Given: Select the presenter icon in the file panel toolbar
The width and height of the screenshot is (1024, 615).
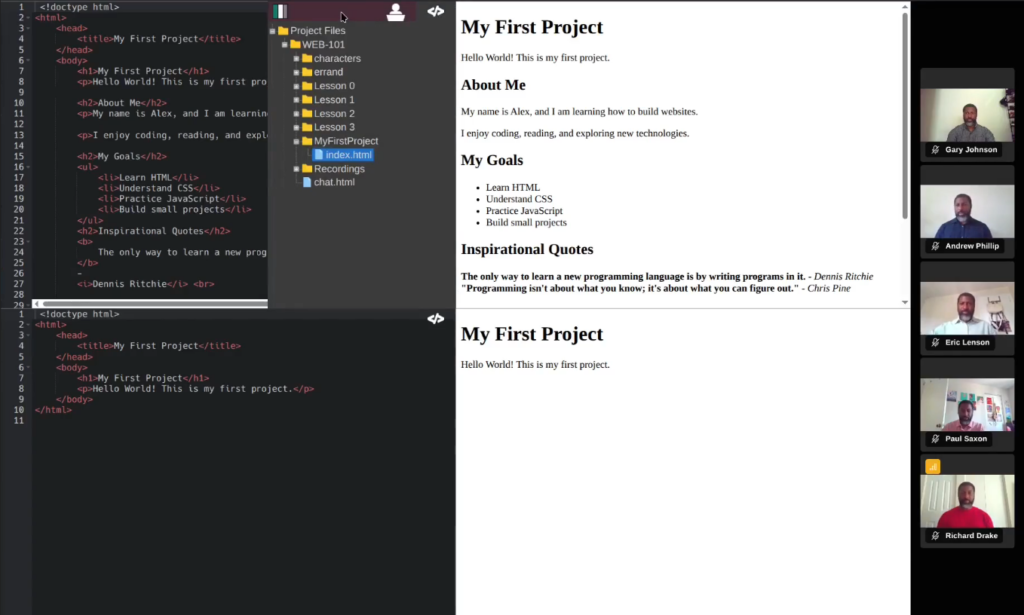Looking at the screenshot, I should click(x=396, y=10).
